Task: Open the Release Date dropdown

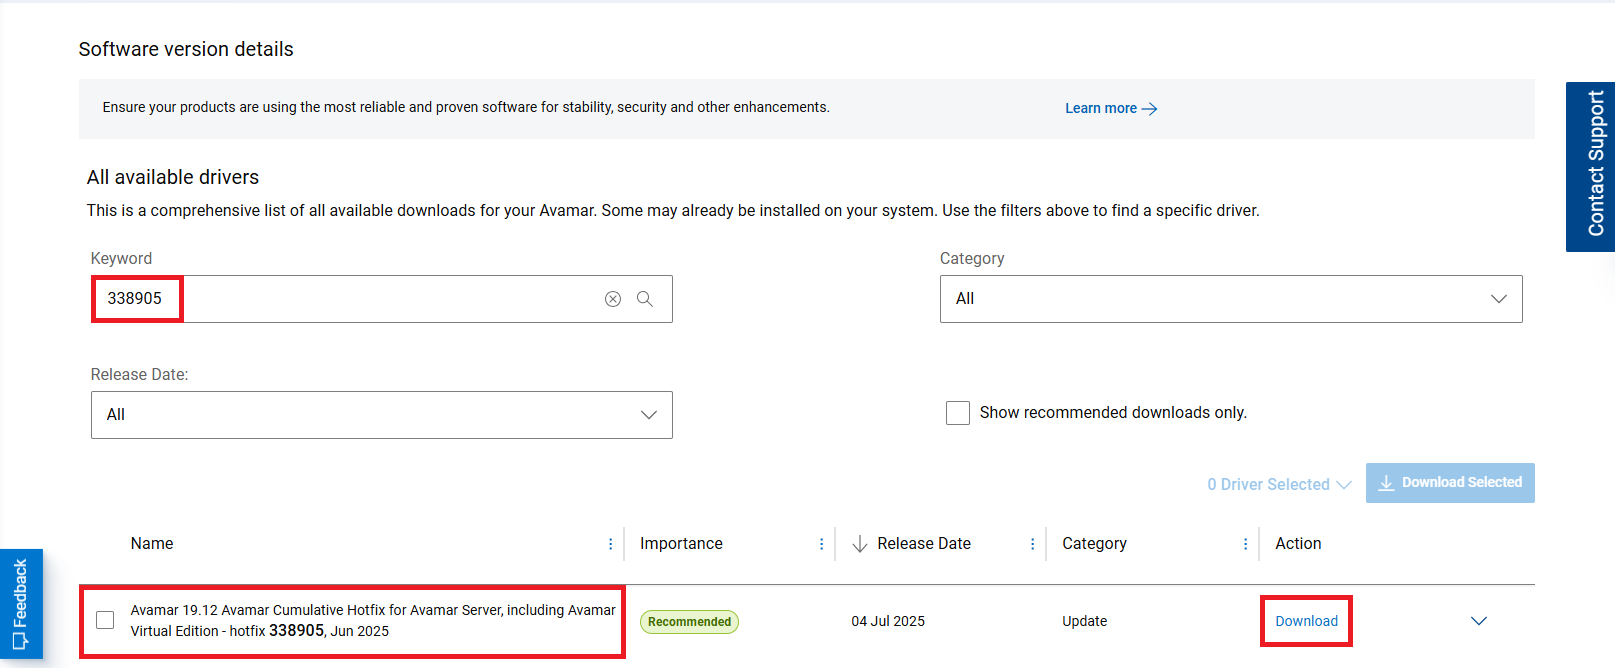Action: (381, 415)
